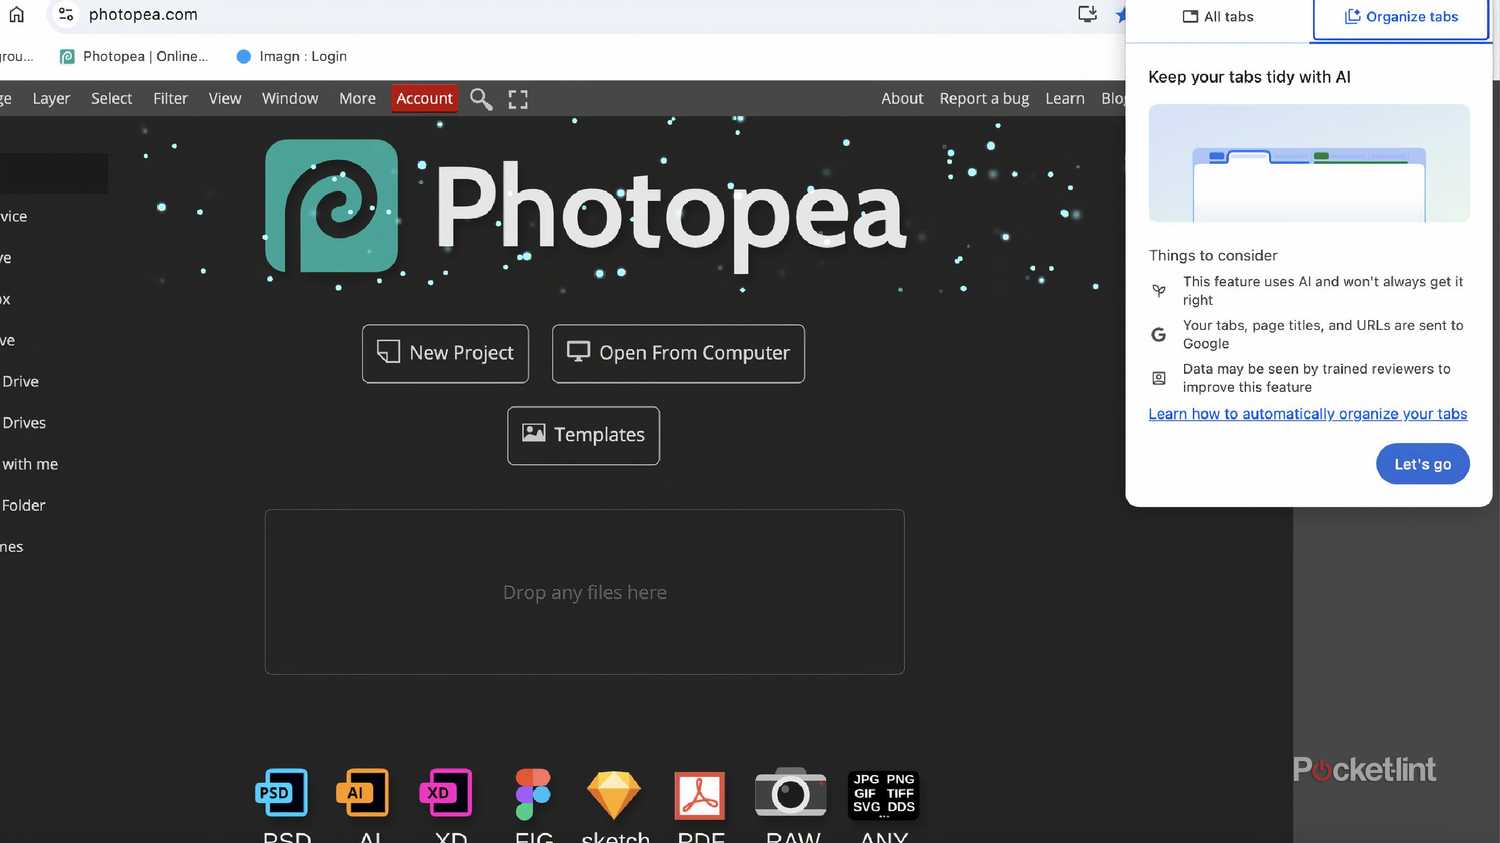Open the Filter menu
Viewport: 1500px width, 843px height.
click(170, 98)
